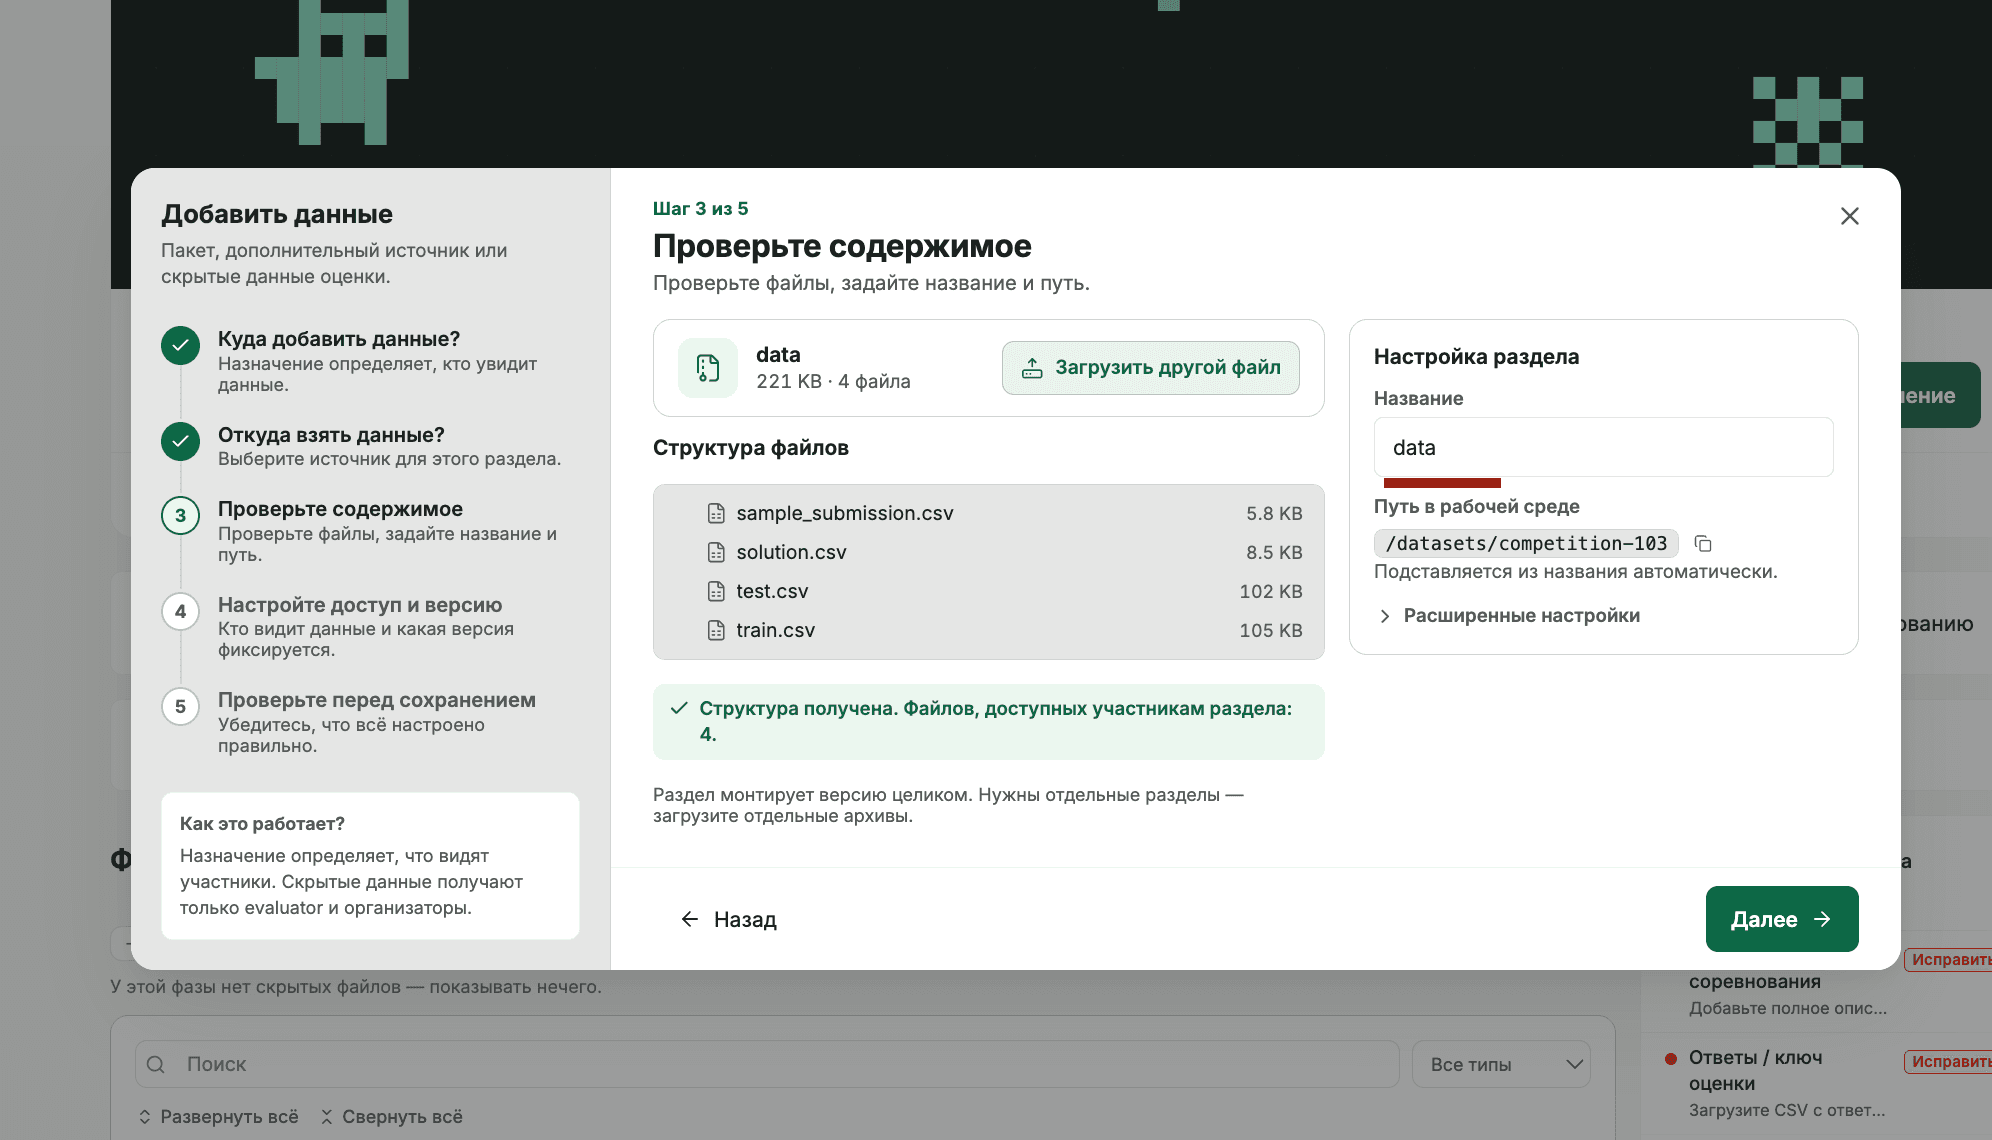
Task: Click the Поиск search field
Action: coord(767,1064)
